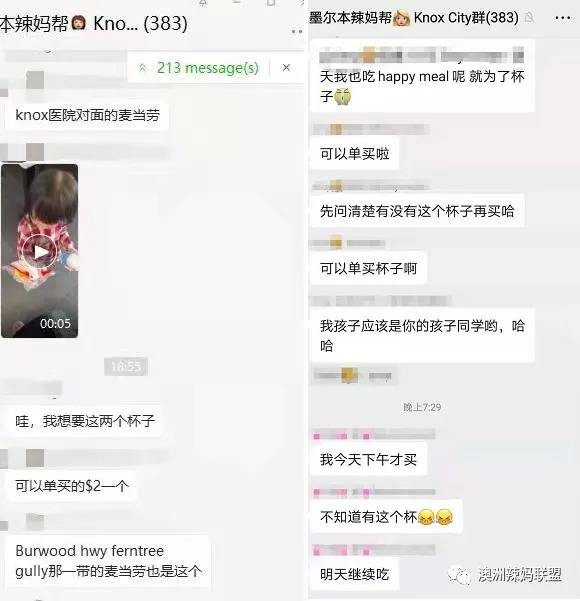Click the message '可以单买的$2一个'
This screenshot has width=580, height=601.
pyautogui.click(x=72, y=486)
